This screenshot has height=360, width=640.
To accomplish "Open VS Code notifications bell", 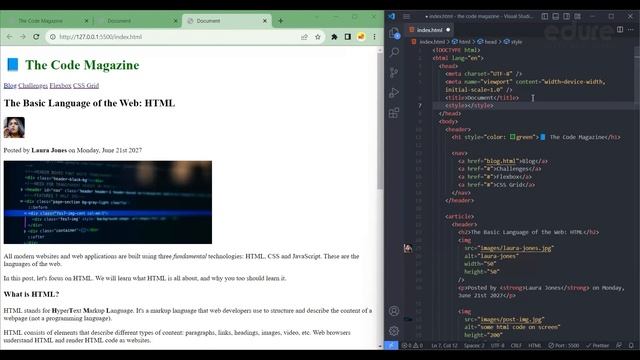I will point(631,345).
